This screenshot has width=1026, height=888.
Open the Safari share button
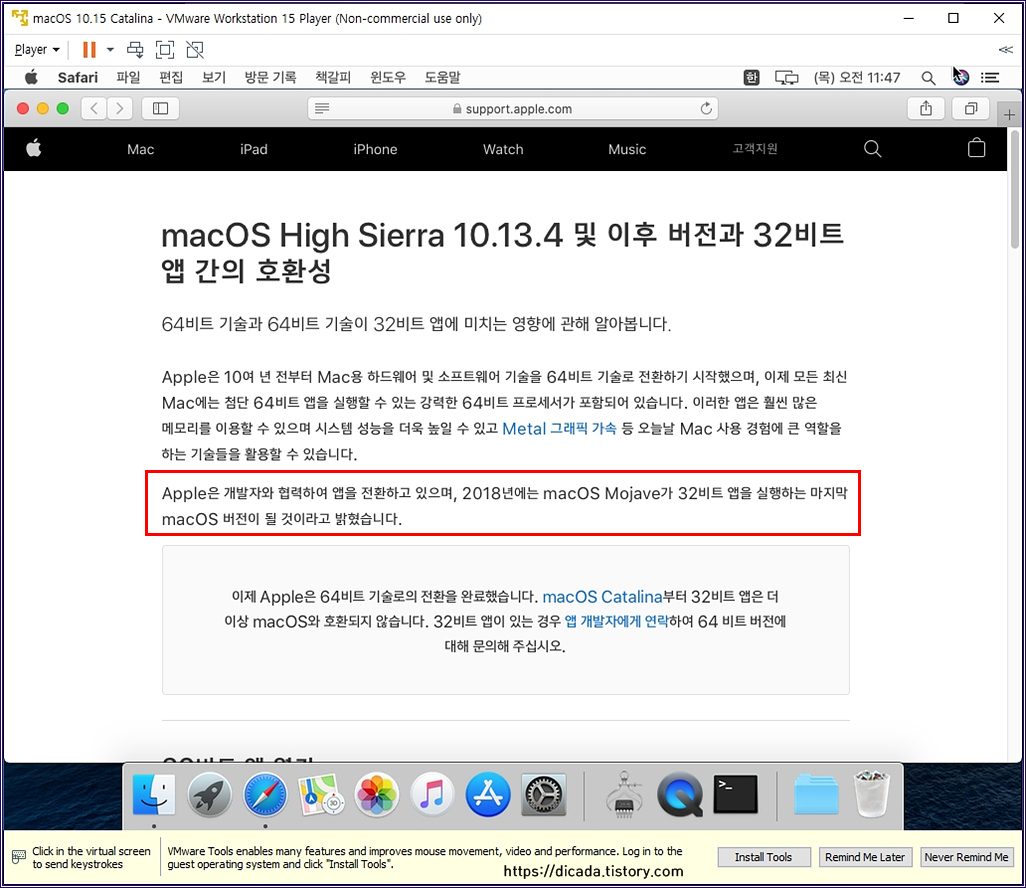coord(926,108)
